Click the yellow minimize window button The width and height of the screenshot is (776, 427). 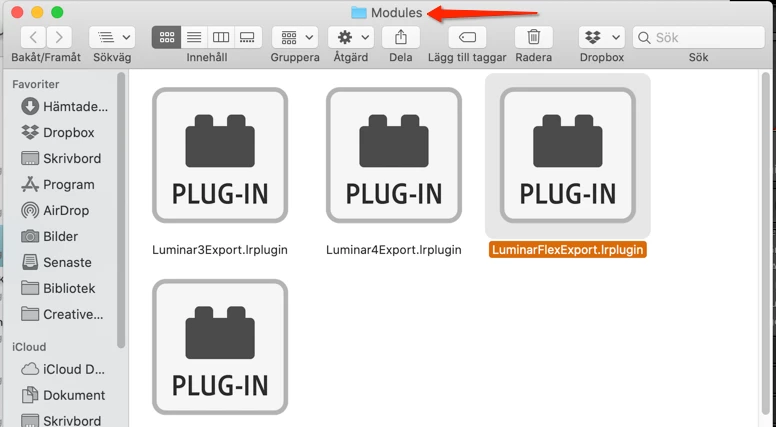tap(37, 12)
